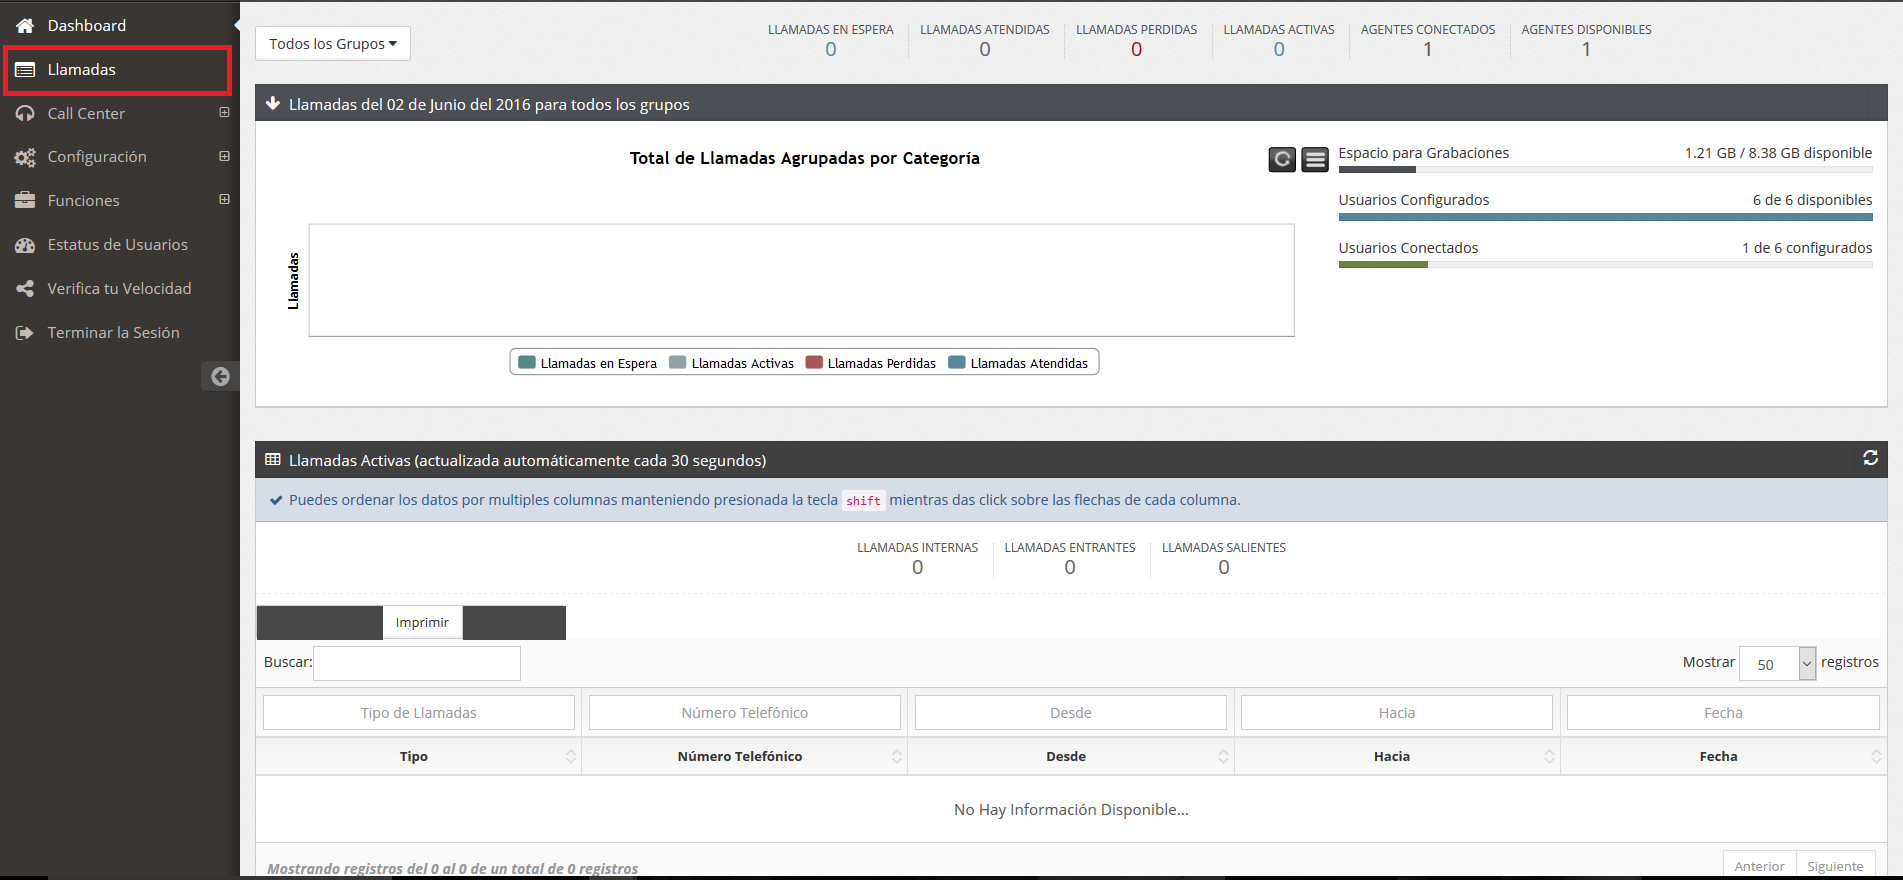Go to Anterior page

(1759, 866)
